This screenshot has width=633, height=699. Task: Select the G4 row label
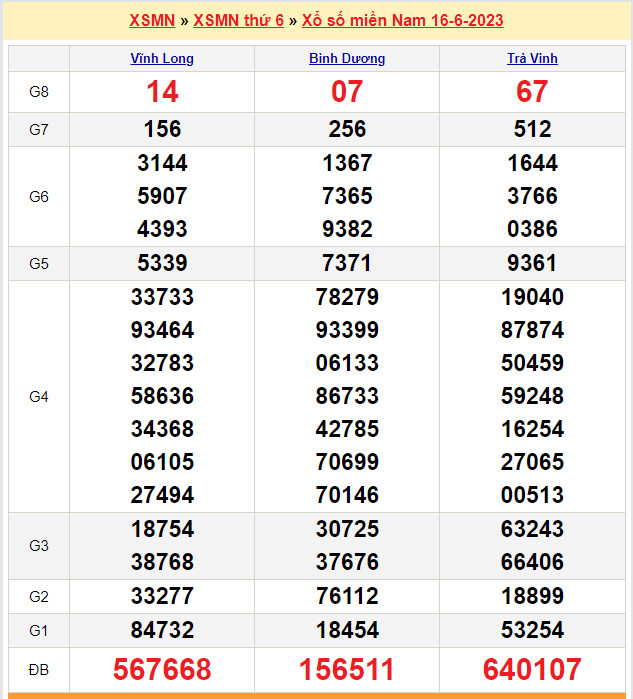(39, 397)
